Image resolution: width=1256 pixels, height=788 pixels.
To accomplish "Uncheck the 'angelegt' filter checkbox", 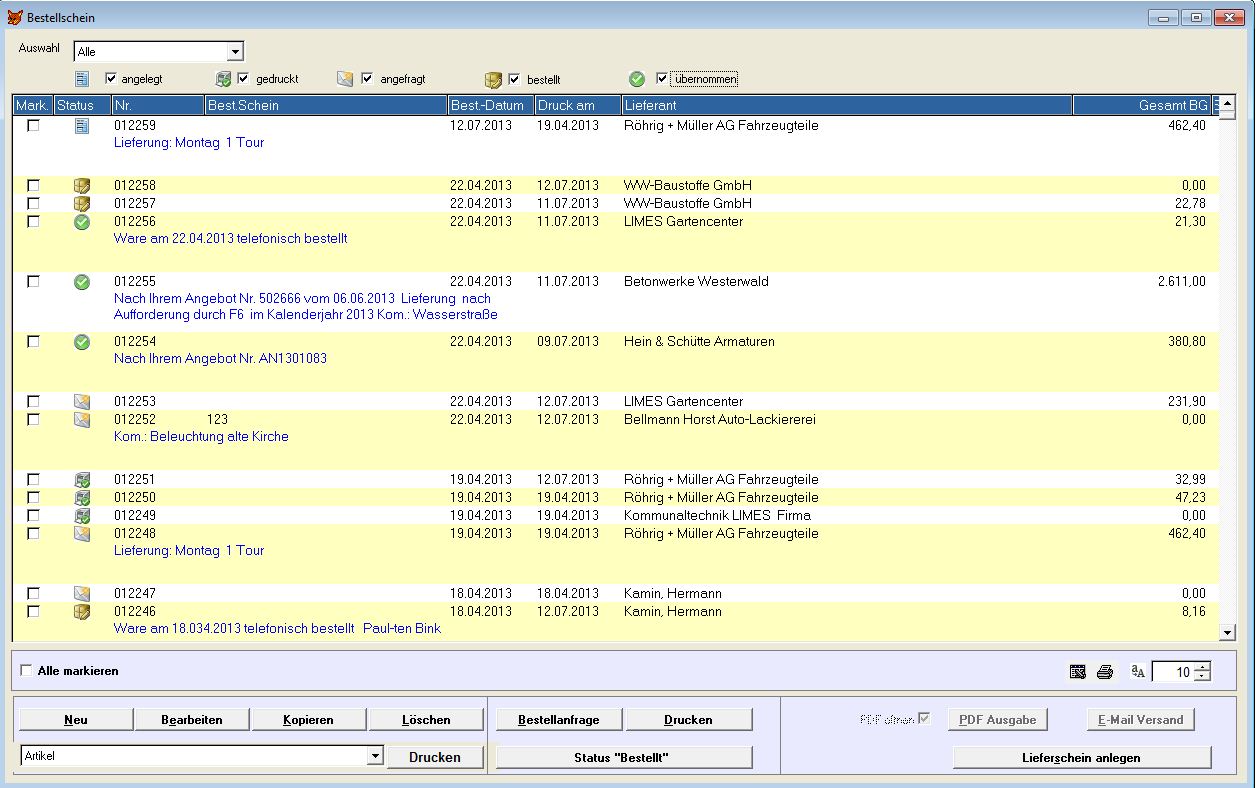I will tap(111, 79).
